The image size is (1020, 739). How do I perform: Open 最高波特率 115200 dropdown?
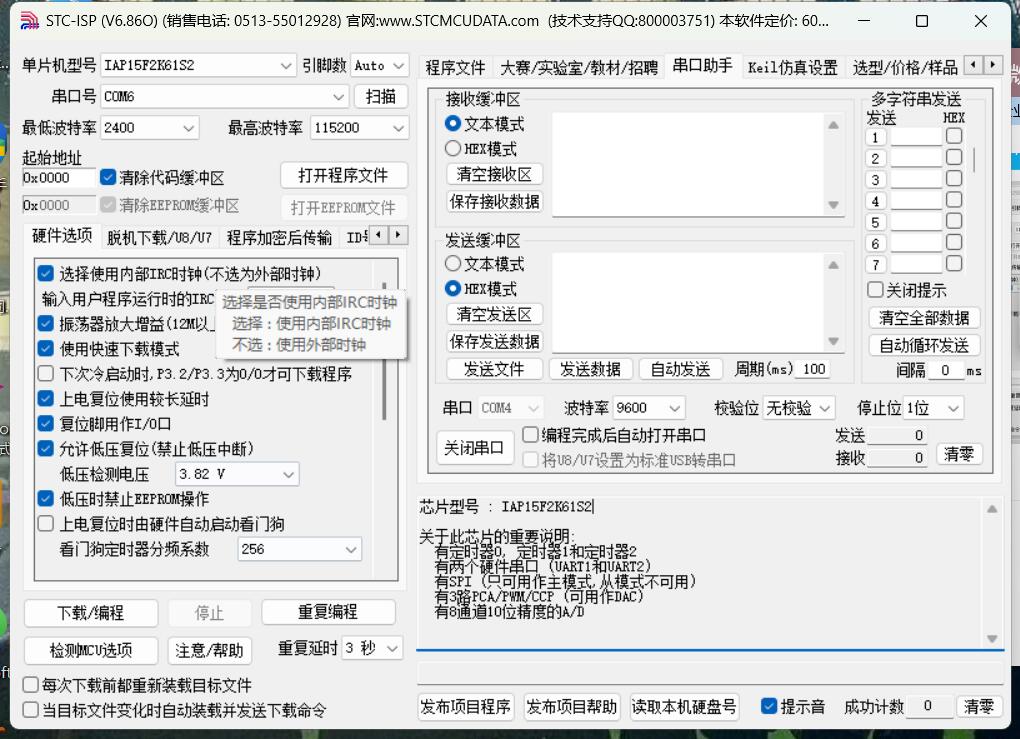(359, 128)
